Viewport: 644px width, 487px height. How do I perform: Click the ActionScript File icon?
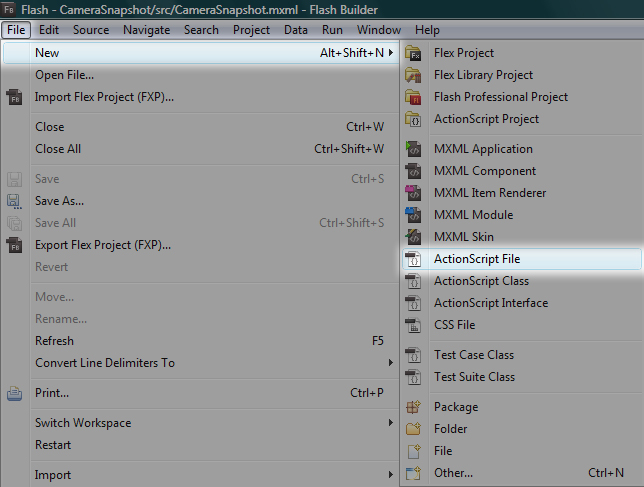pos(413,259)
